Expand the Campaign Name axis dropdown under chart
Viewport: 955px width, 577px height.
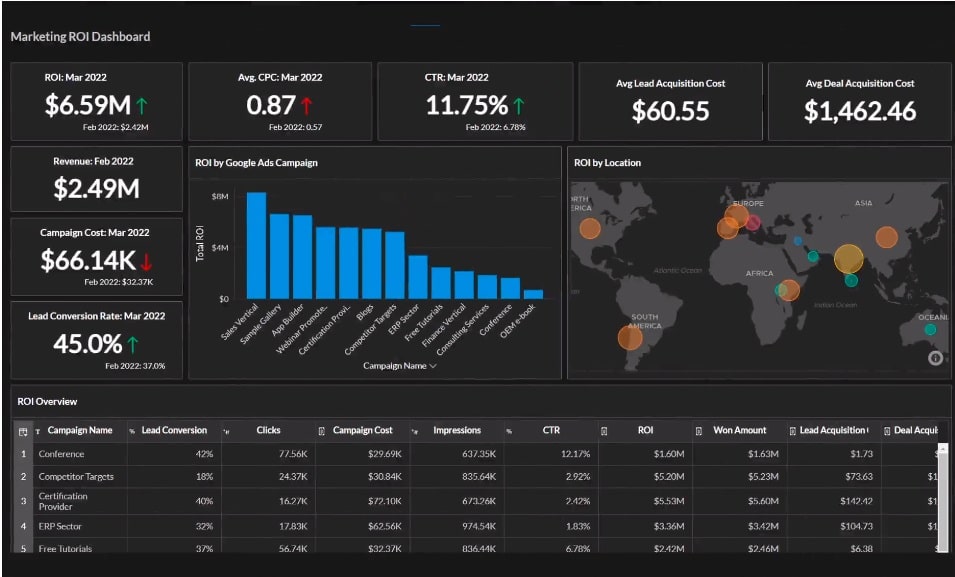point(433,366)
